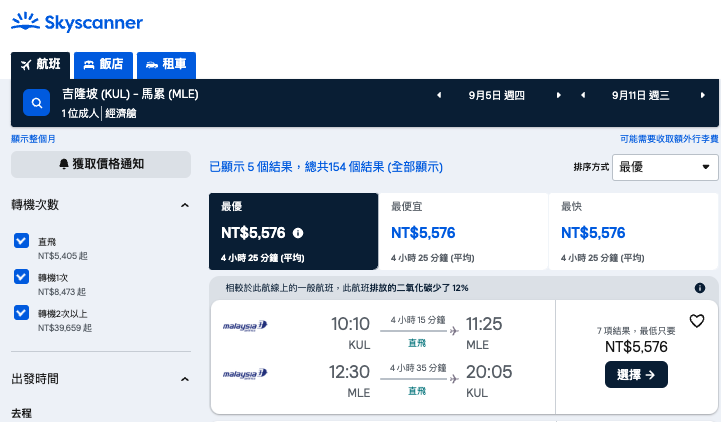Open info icon beside NT$5,576 best price
This screenshot has height=422, width=721.
[x=298, y=233]
